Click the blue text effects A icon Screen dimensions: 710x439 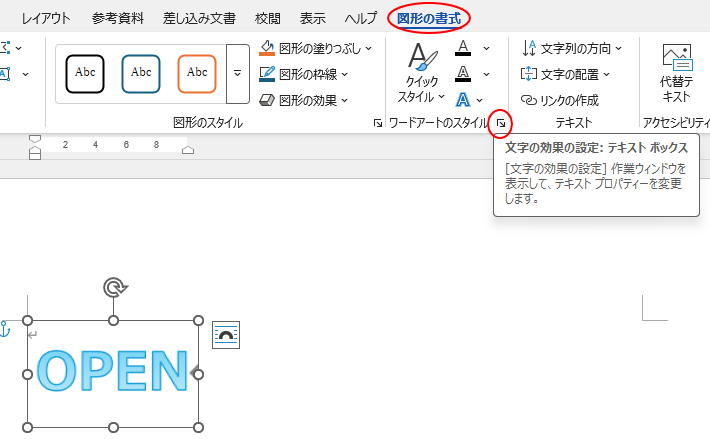463,100
